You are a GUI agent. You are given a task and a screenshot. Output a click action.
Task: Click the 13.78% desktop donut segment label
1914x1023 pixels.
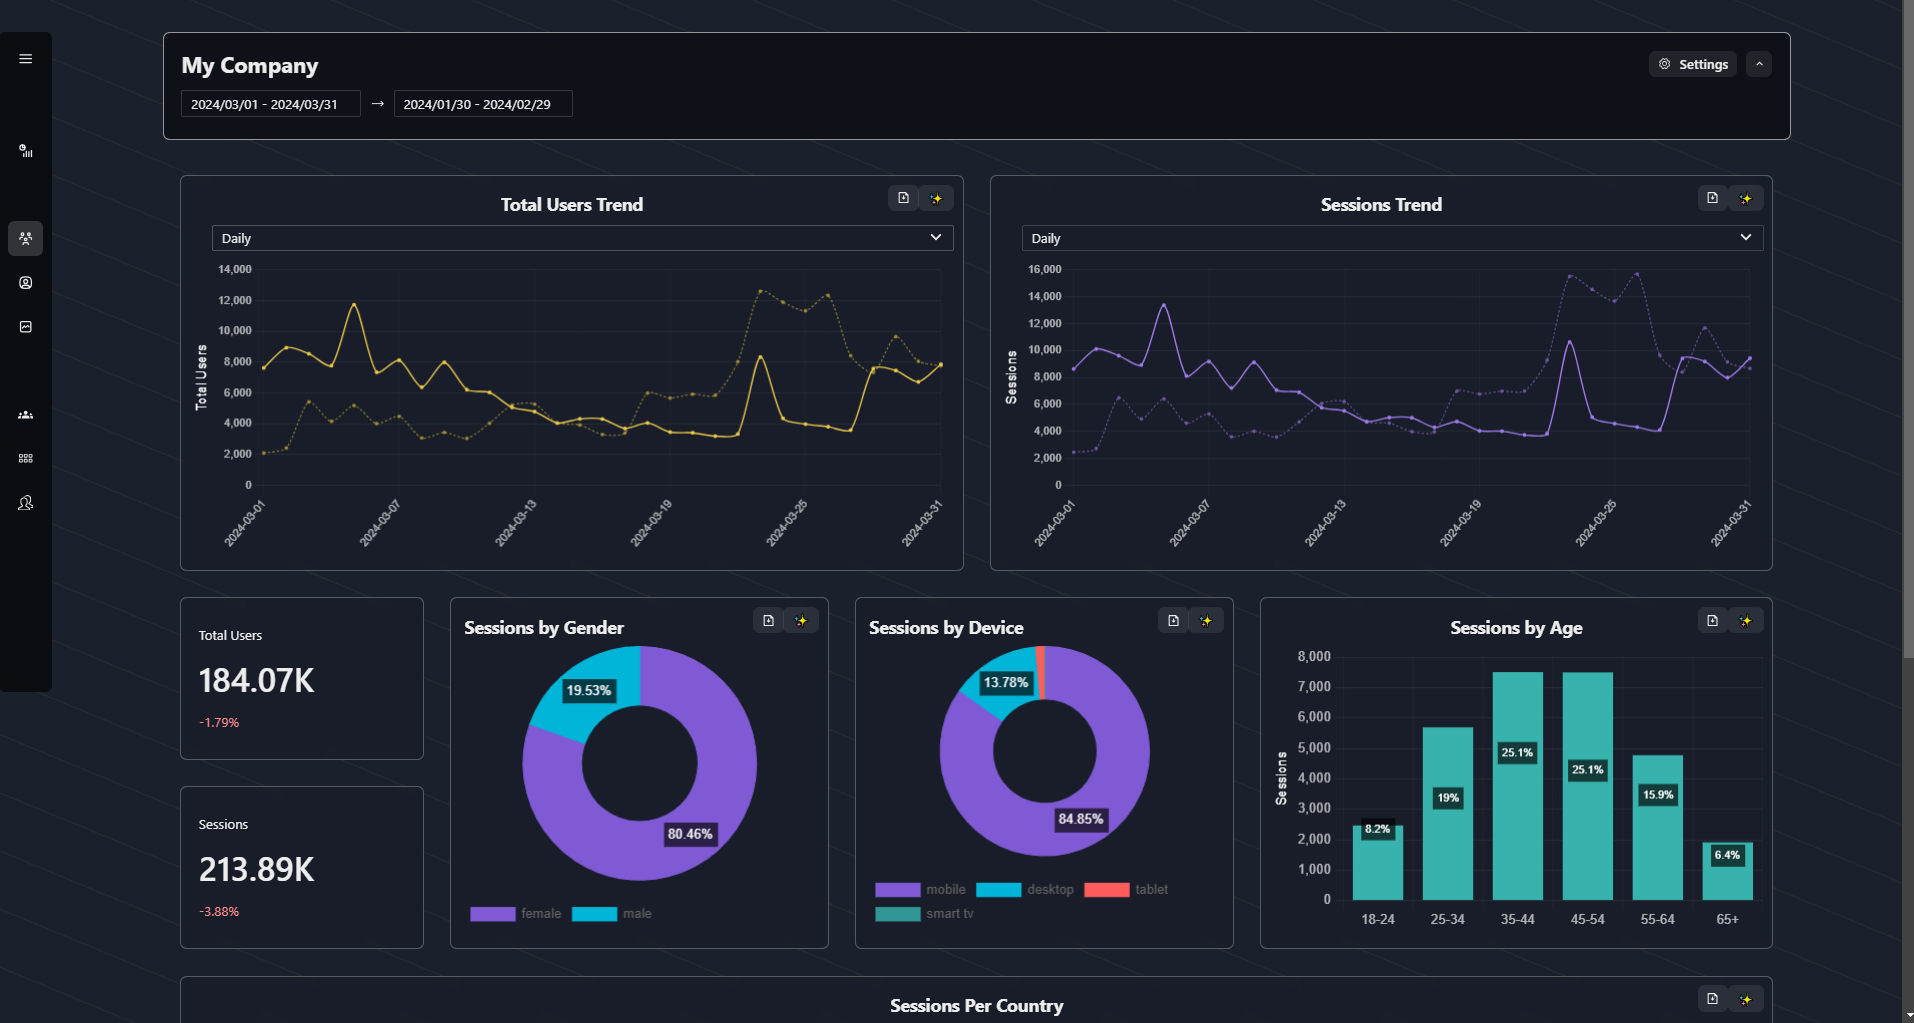1005,682
